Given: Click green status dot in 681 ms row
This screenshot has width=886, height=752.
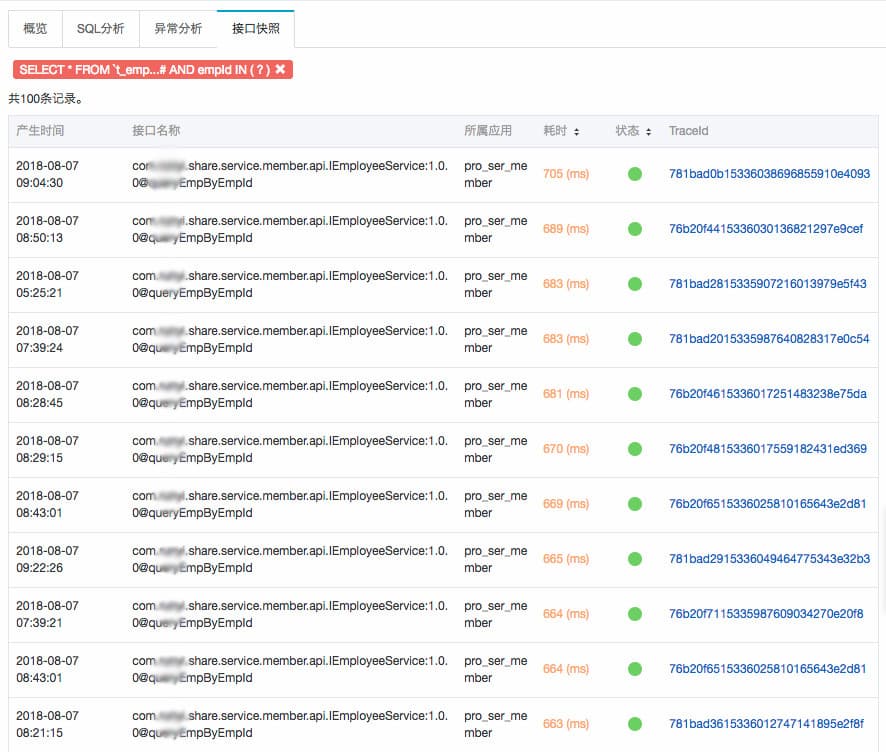Looking at the screenshot, I should (x=635, y=394).
